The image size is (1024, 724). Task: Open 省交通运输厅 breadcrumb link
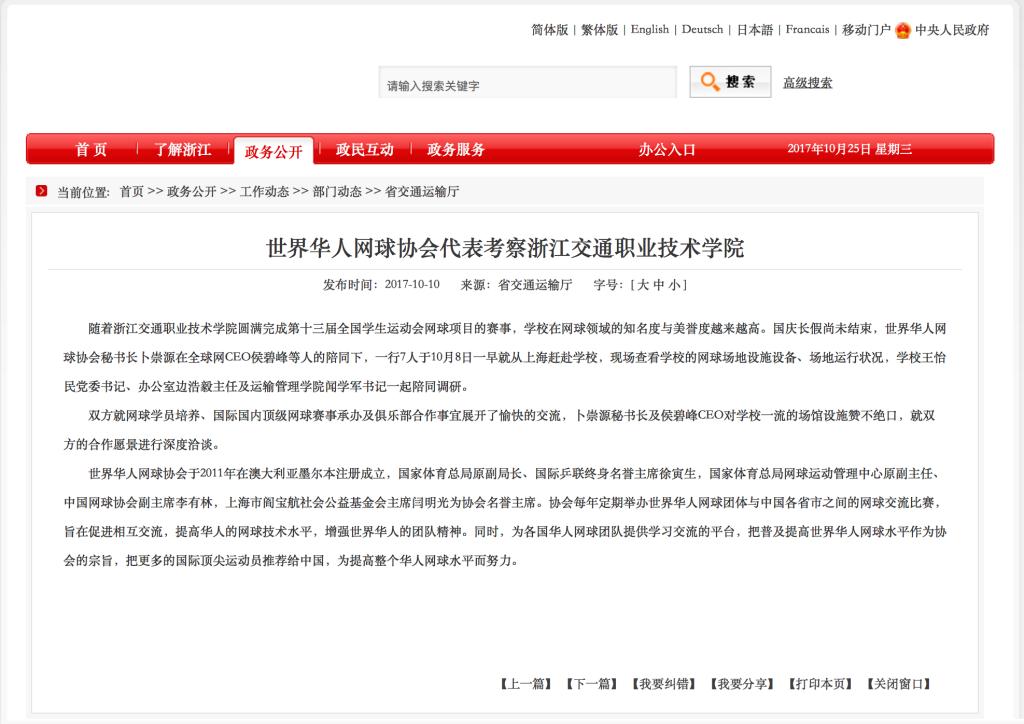[x=422, y=192]
